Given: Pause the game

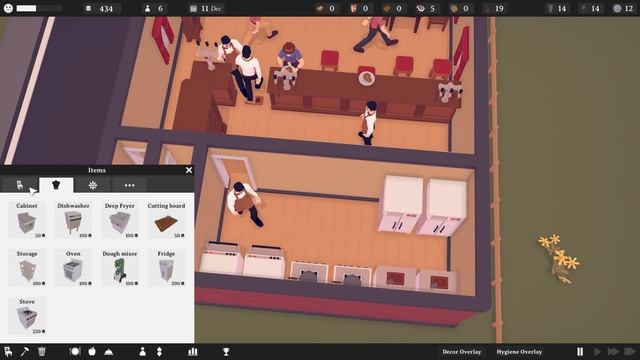Looking at the screenshot, I should tap(580, 351).
